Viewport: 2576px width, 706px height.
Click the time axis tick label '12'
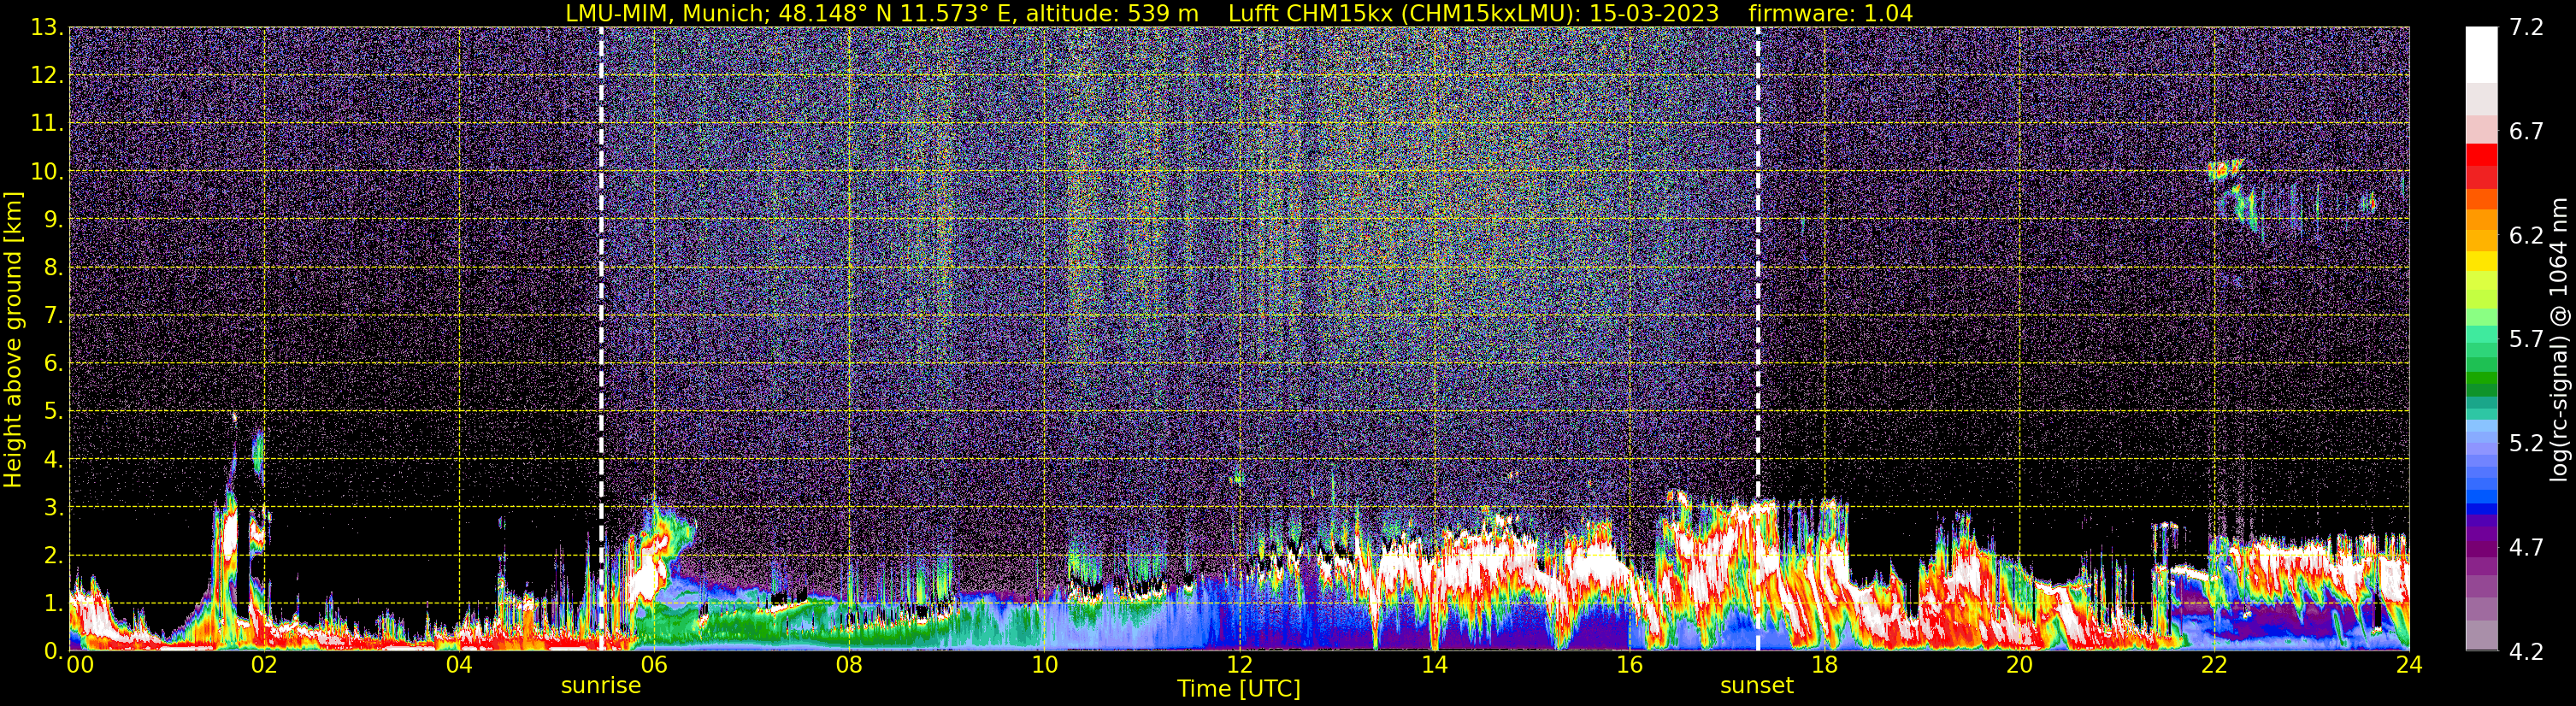[1239, 666]
